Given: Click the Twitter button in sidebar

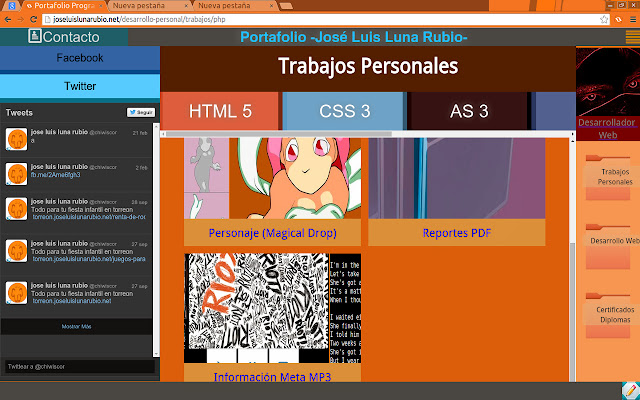Looking at the screenshot, I should pos(80,86).
